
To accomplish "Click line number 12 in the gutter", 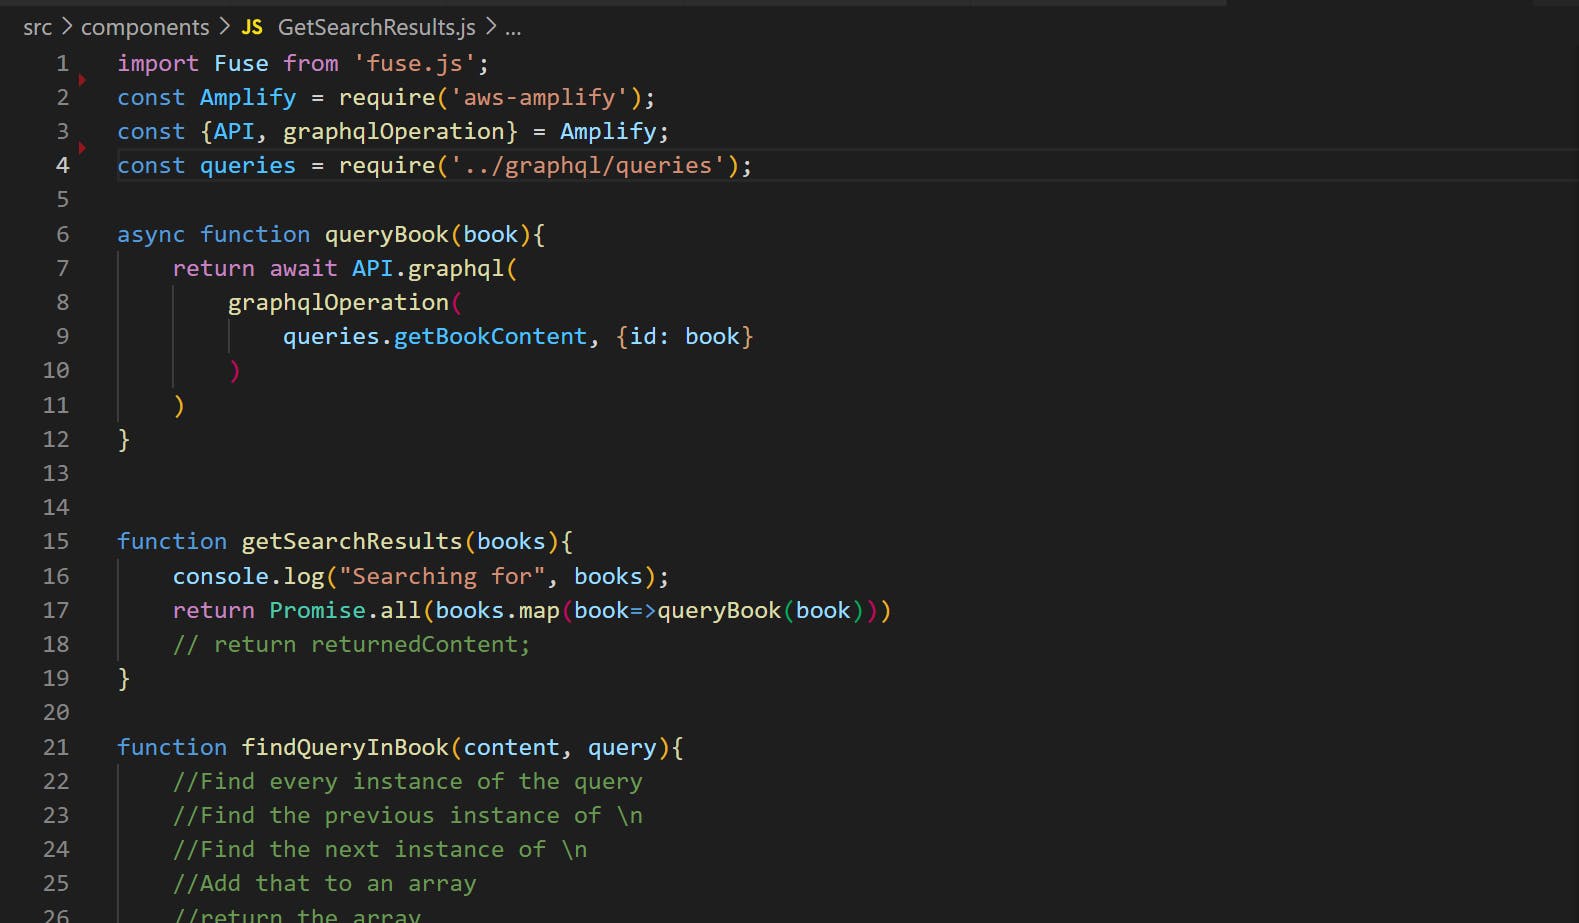I will [56, 439].
